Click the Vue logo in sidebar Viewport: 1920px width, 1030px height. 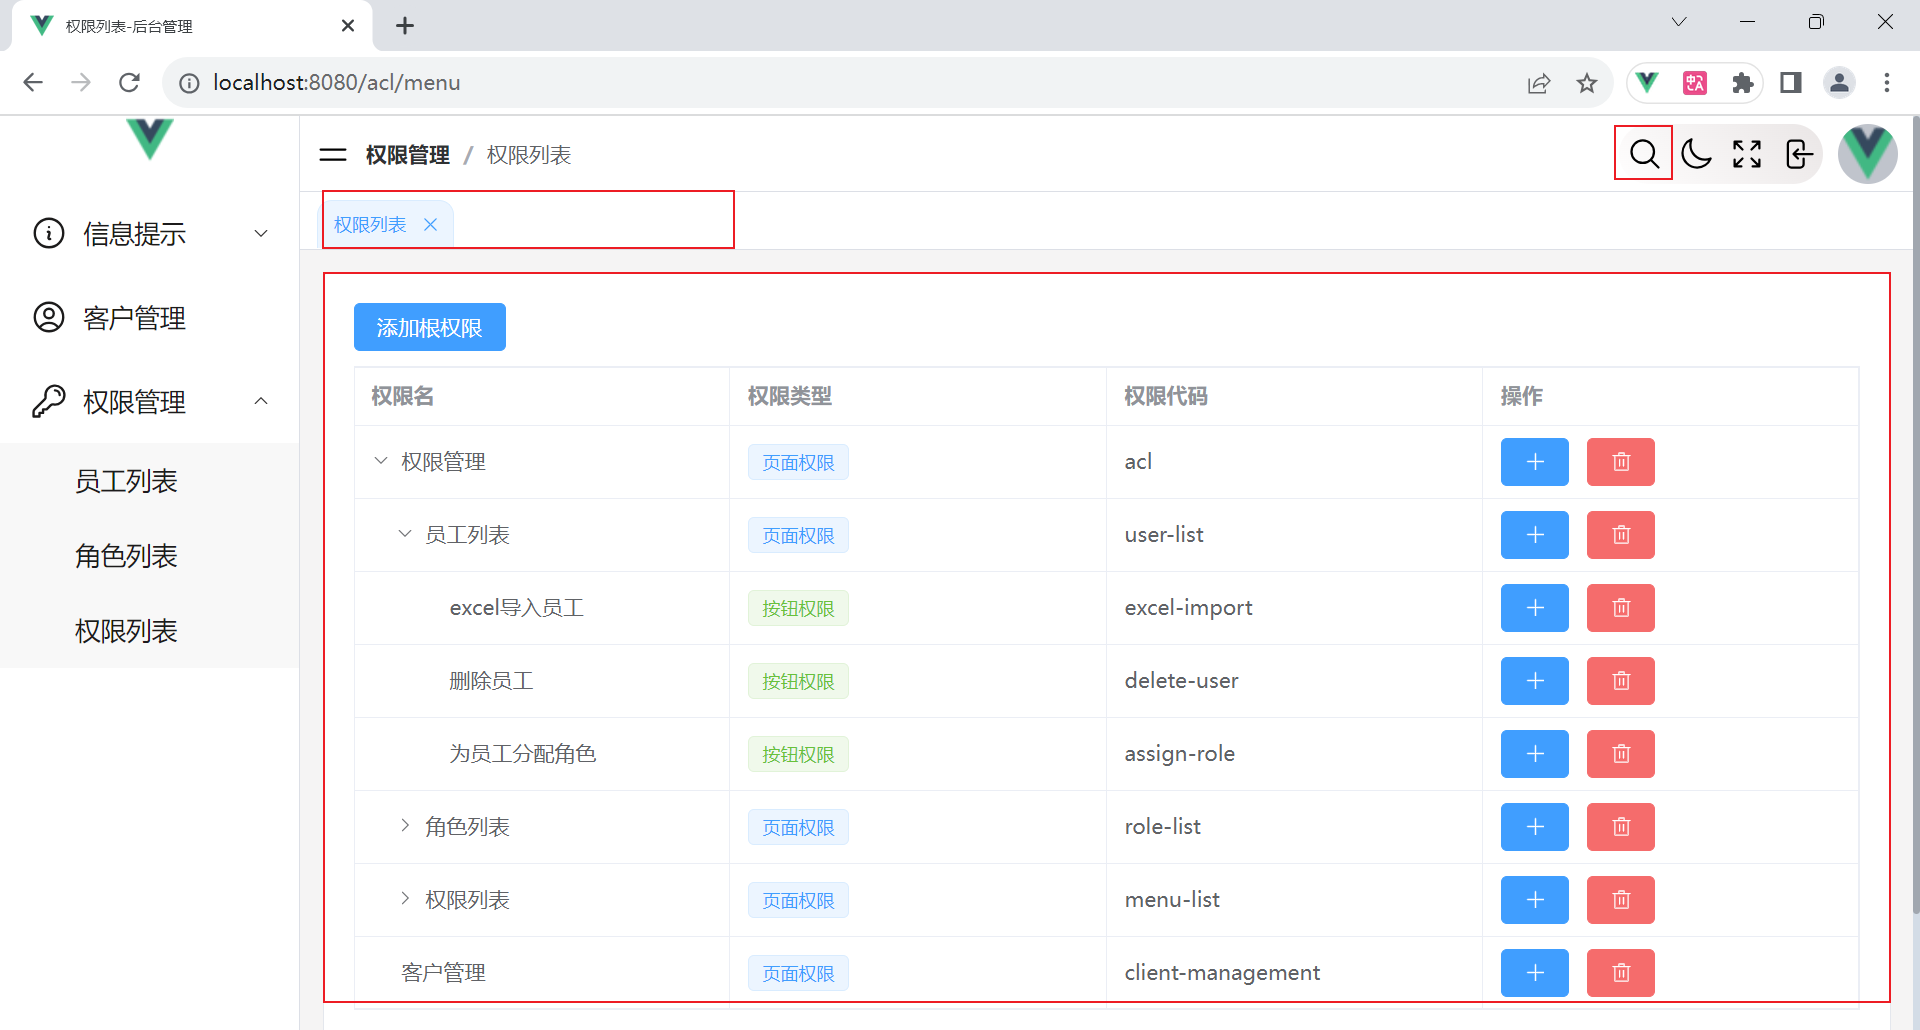pos(150,138)
